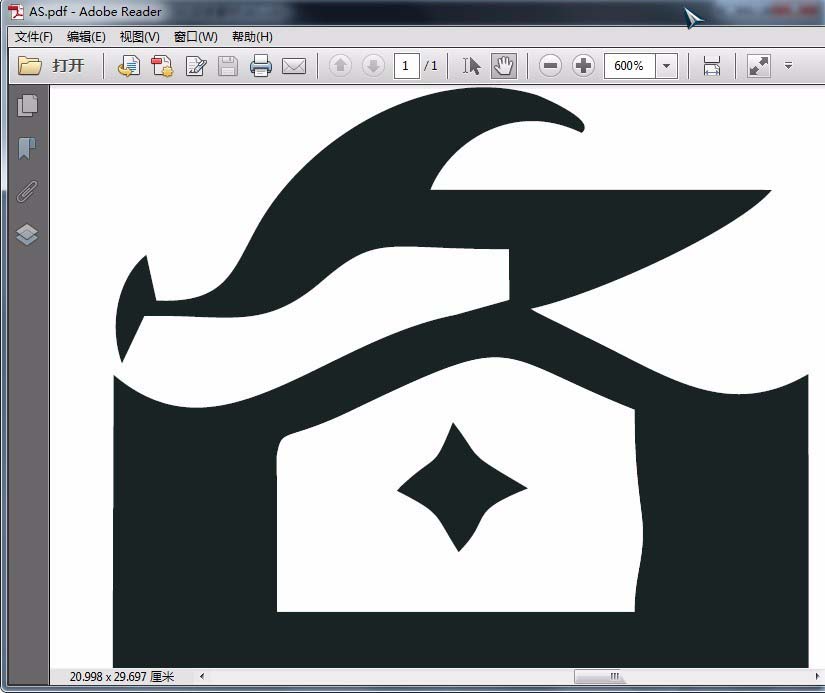Zoom in with the plus button
The height and width of the screenshot is (693, 825).
coord(583,66)
